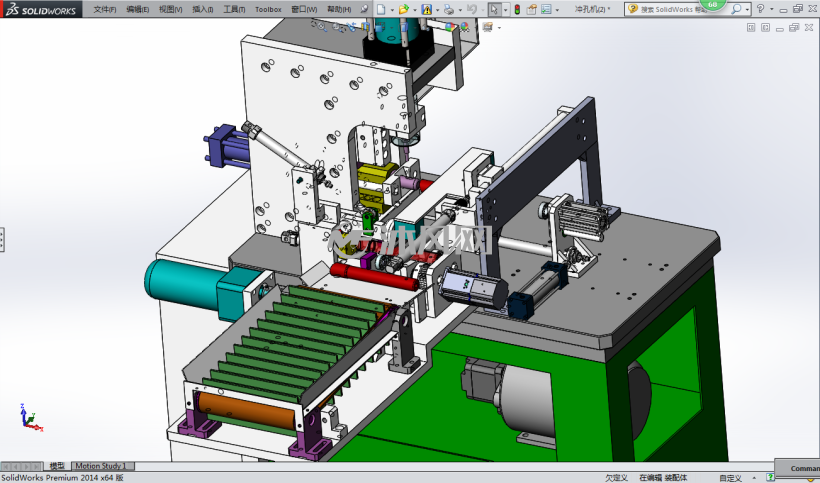
Task: Click the search magnifier icon
Action: (x=736, y=9)
